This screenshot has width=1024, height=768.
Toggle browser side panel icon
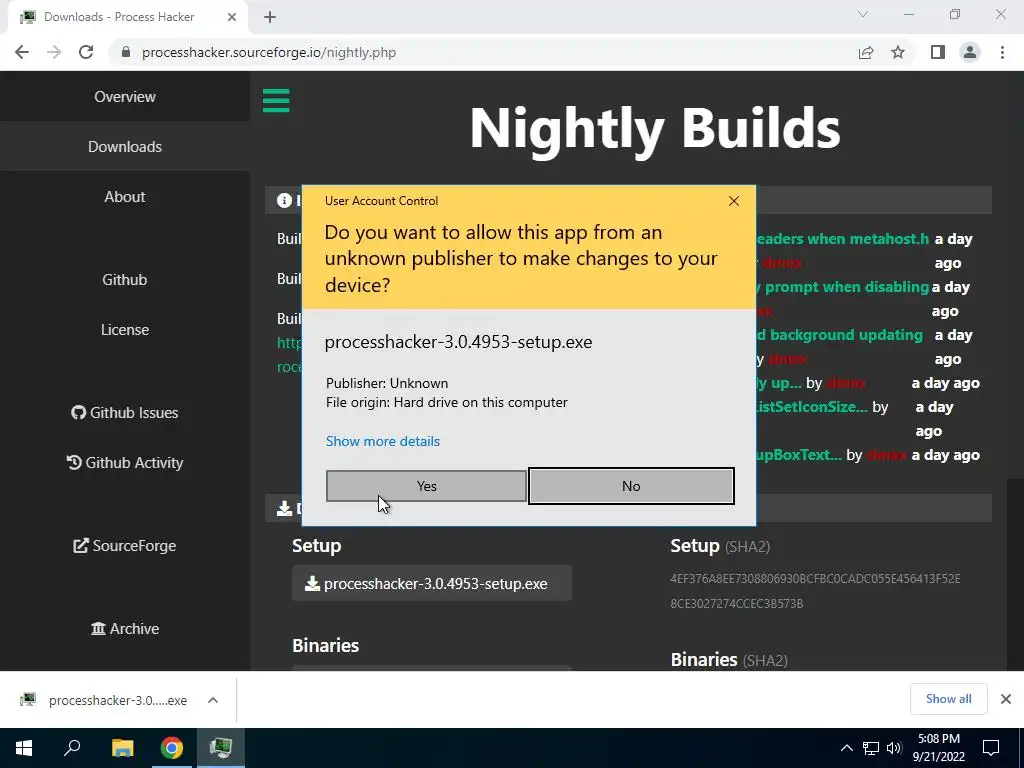[938, 52]
